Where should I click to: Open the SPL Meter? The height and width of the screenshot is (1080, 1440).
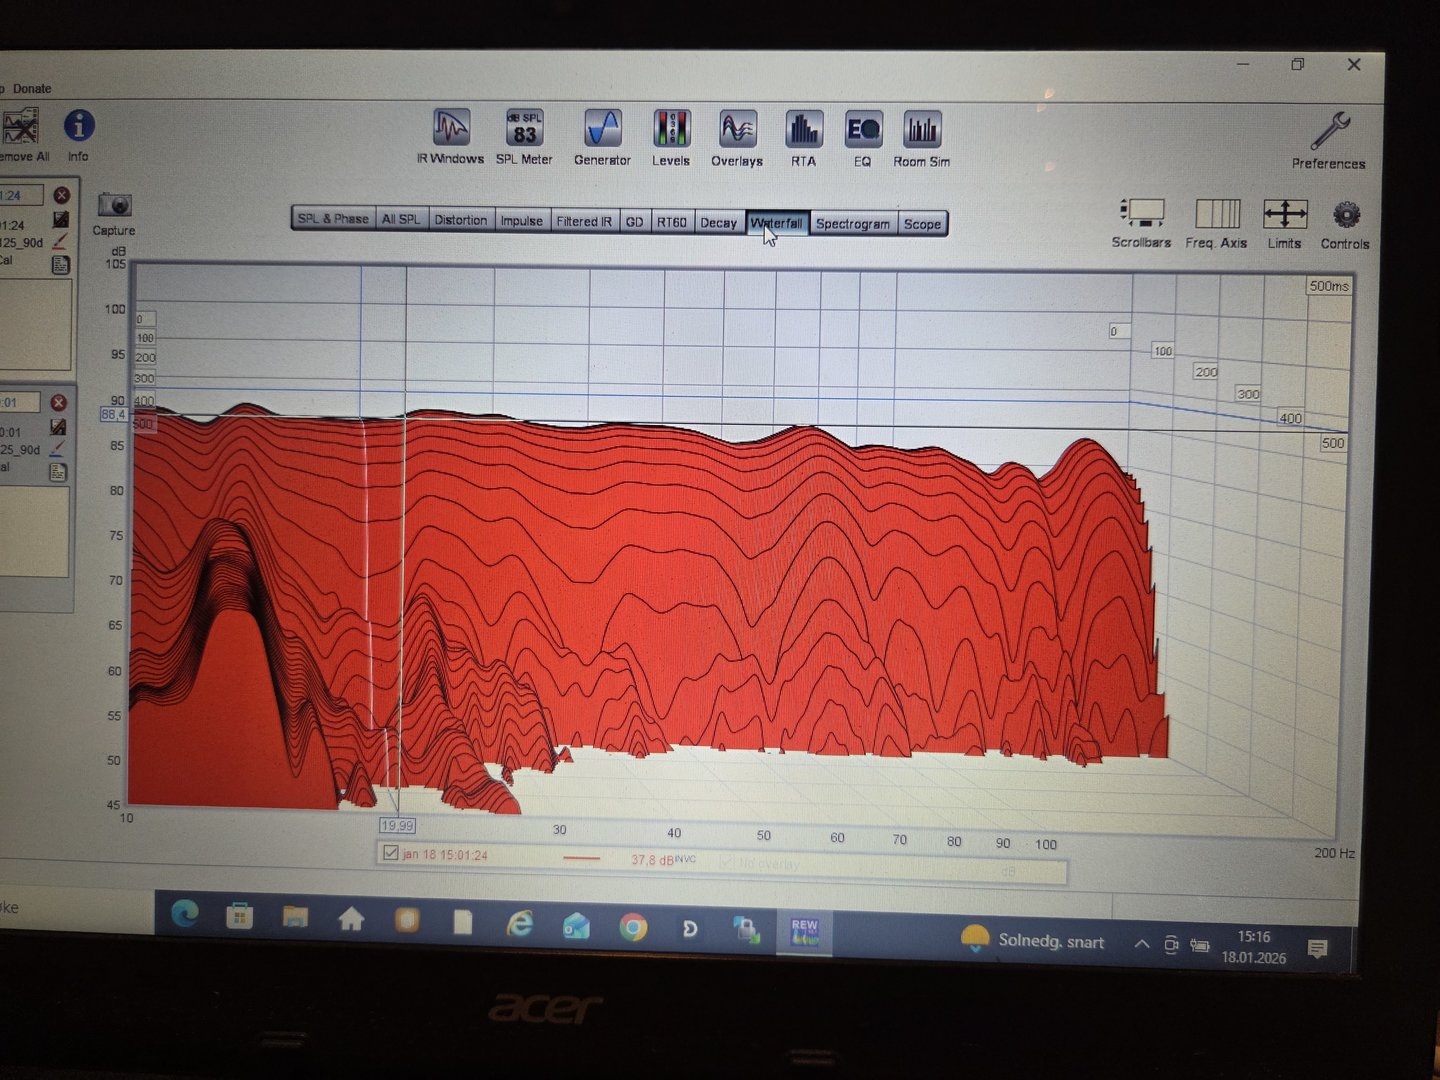524,136
